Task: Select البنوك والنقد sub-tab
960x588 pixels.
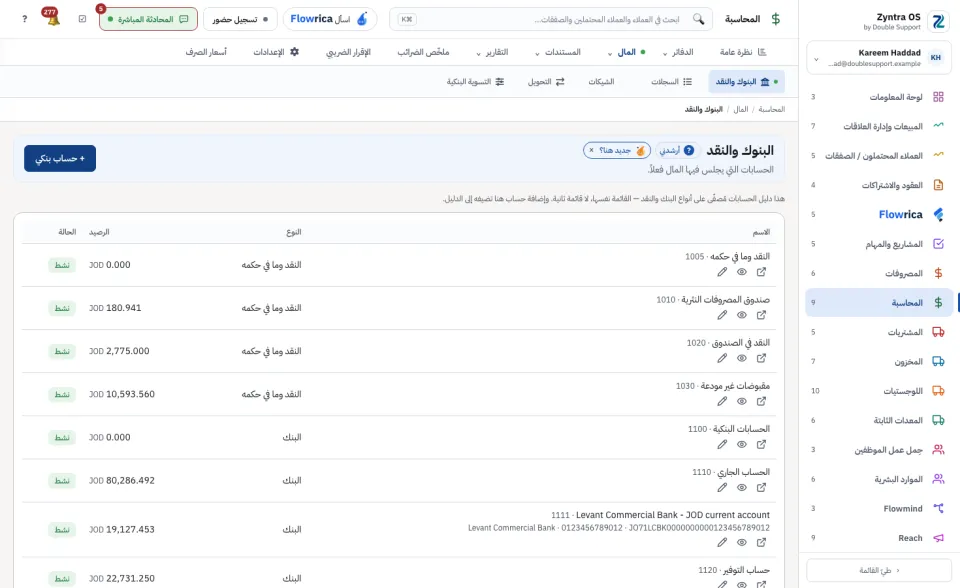Action: pos(746,81)
